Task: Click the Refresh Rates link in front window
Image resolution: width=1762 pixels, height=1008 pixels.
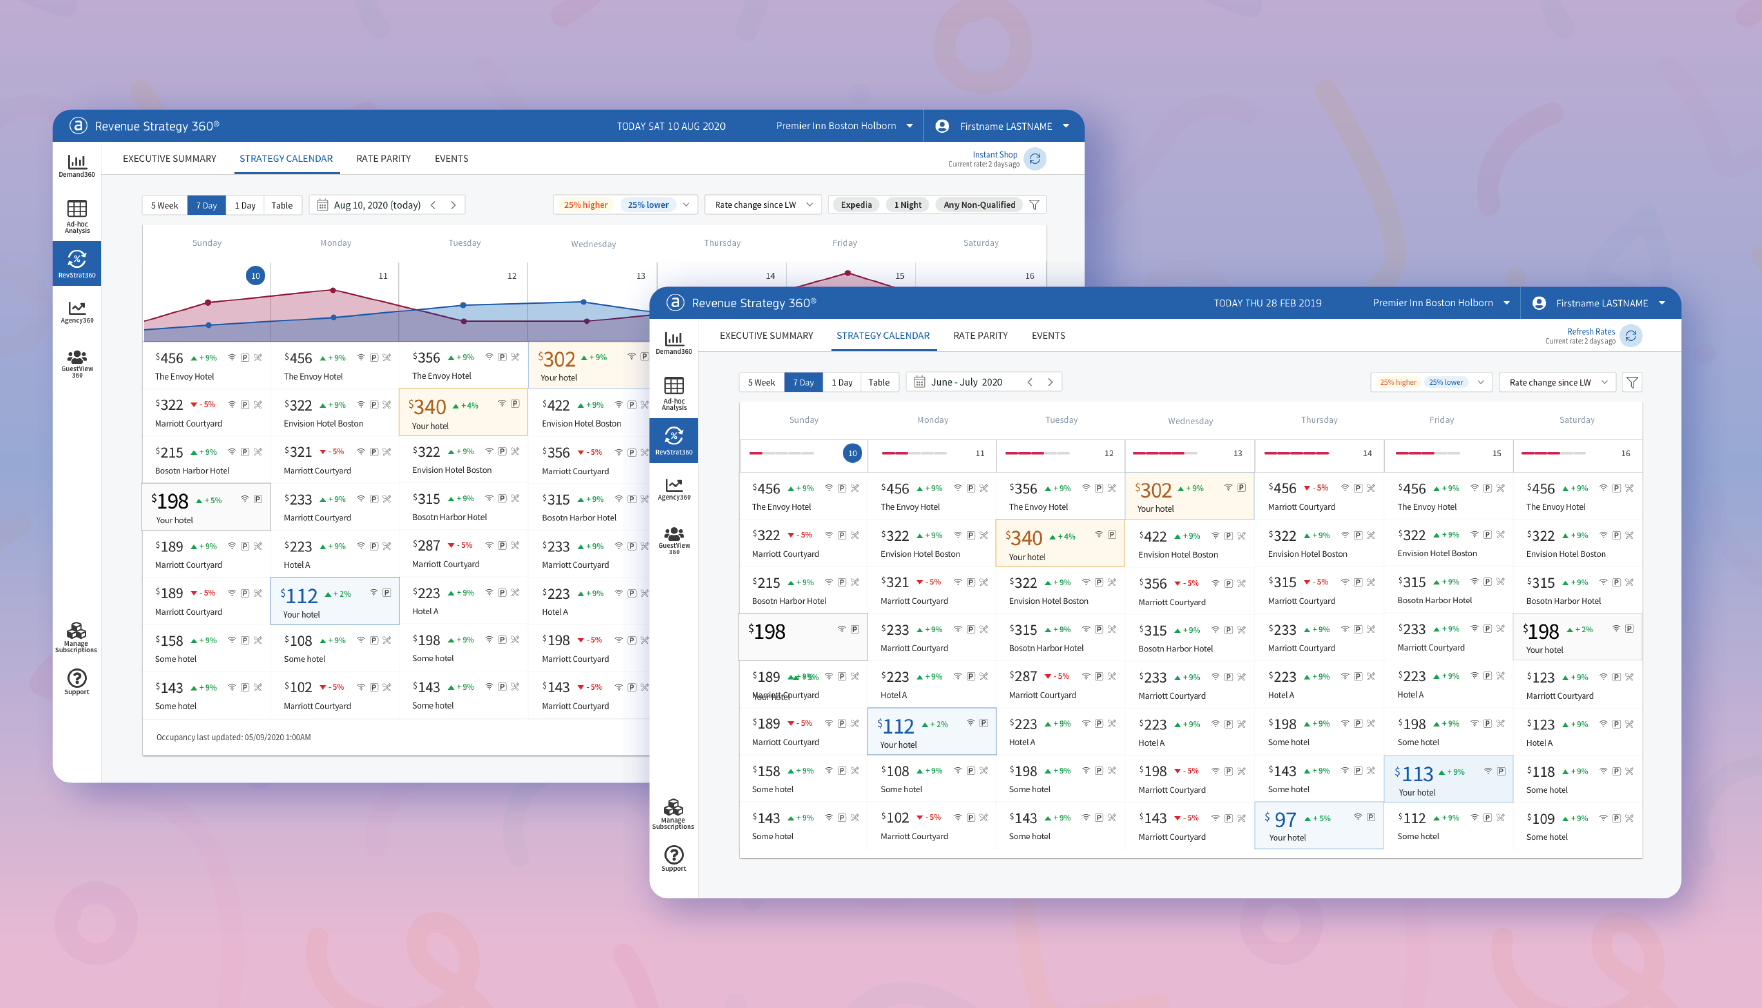Action: [x=1591, y=332]
